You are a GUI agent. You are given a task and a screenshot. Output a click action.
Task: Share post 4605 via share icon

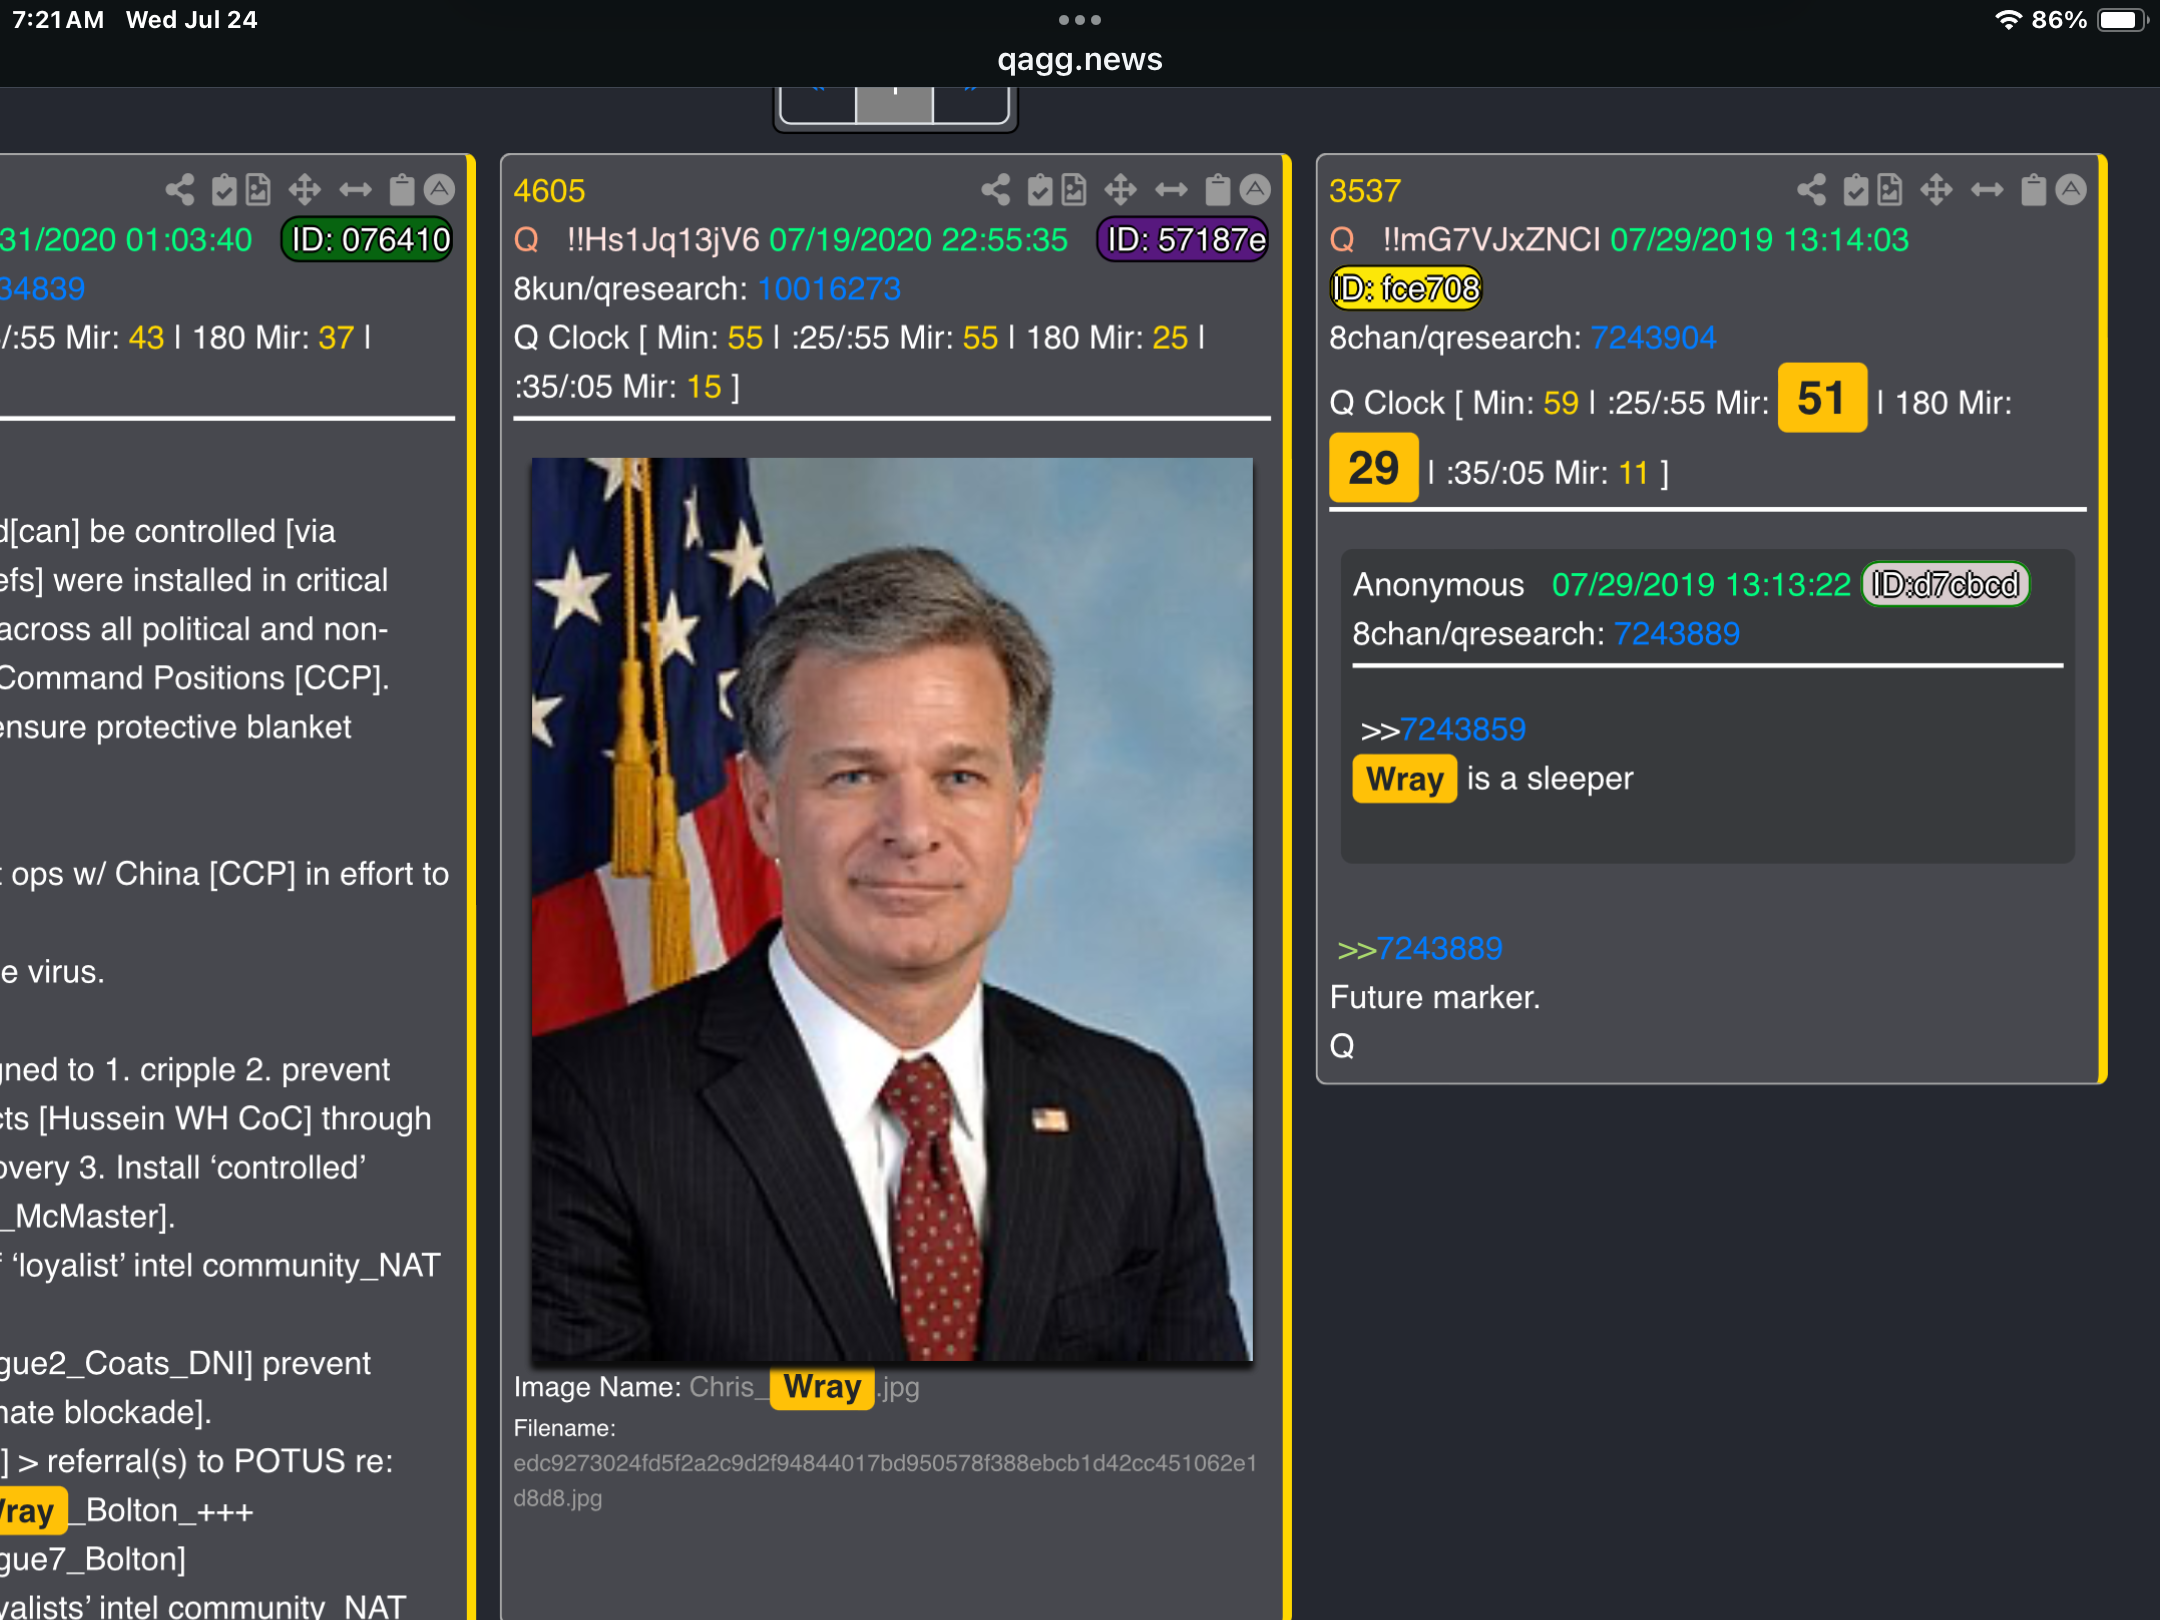click(x=995, y=189)
